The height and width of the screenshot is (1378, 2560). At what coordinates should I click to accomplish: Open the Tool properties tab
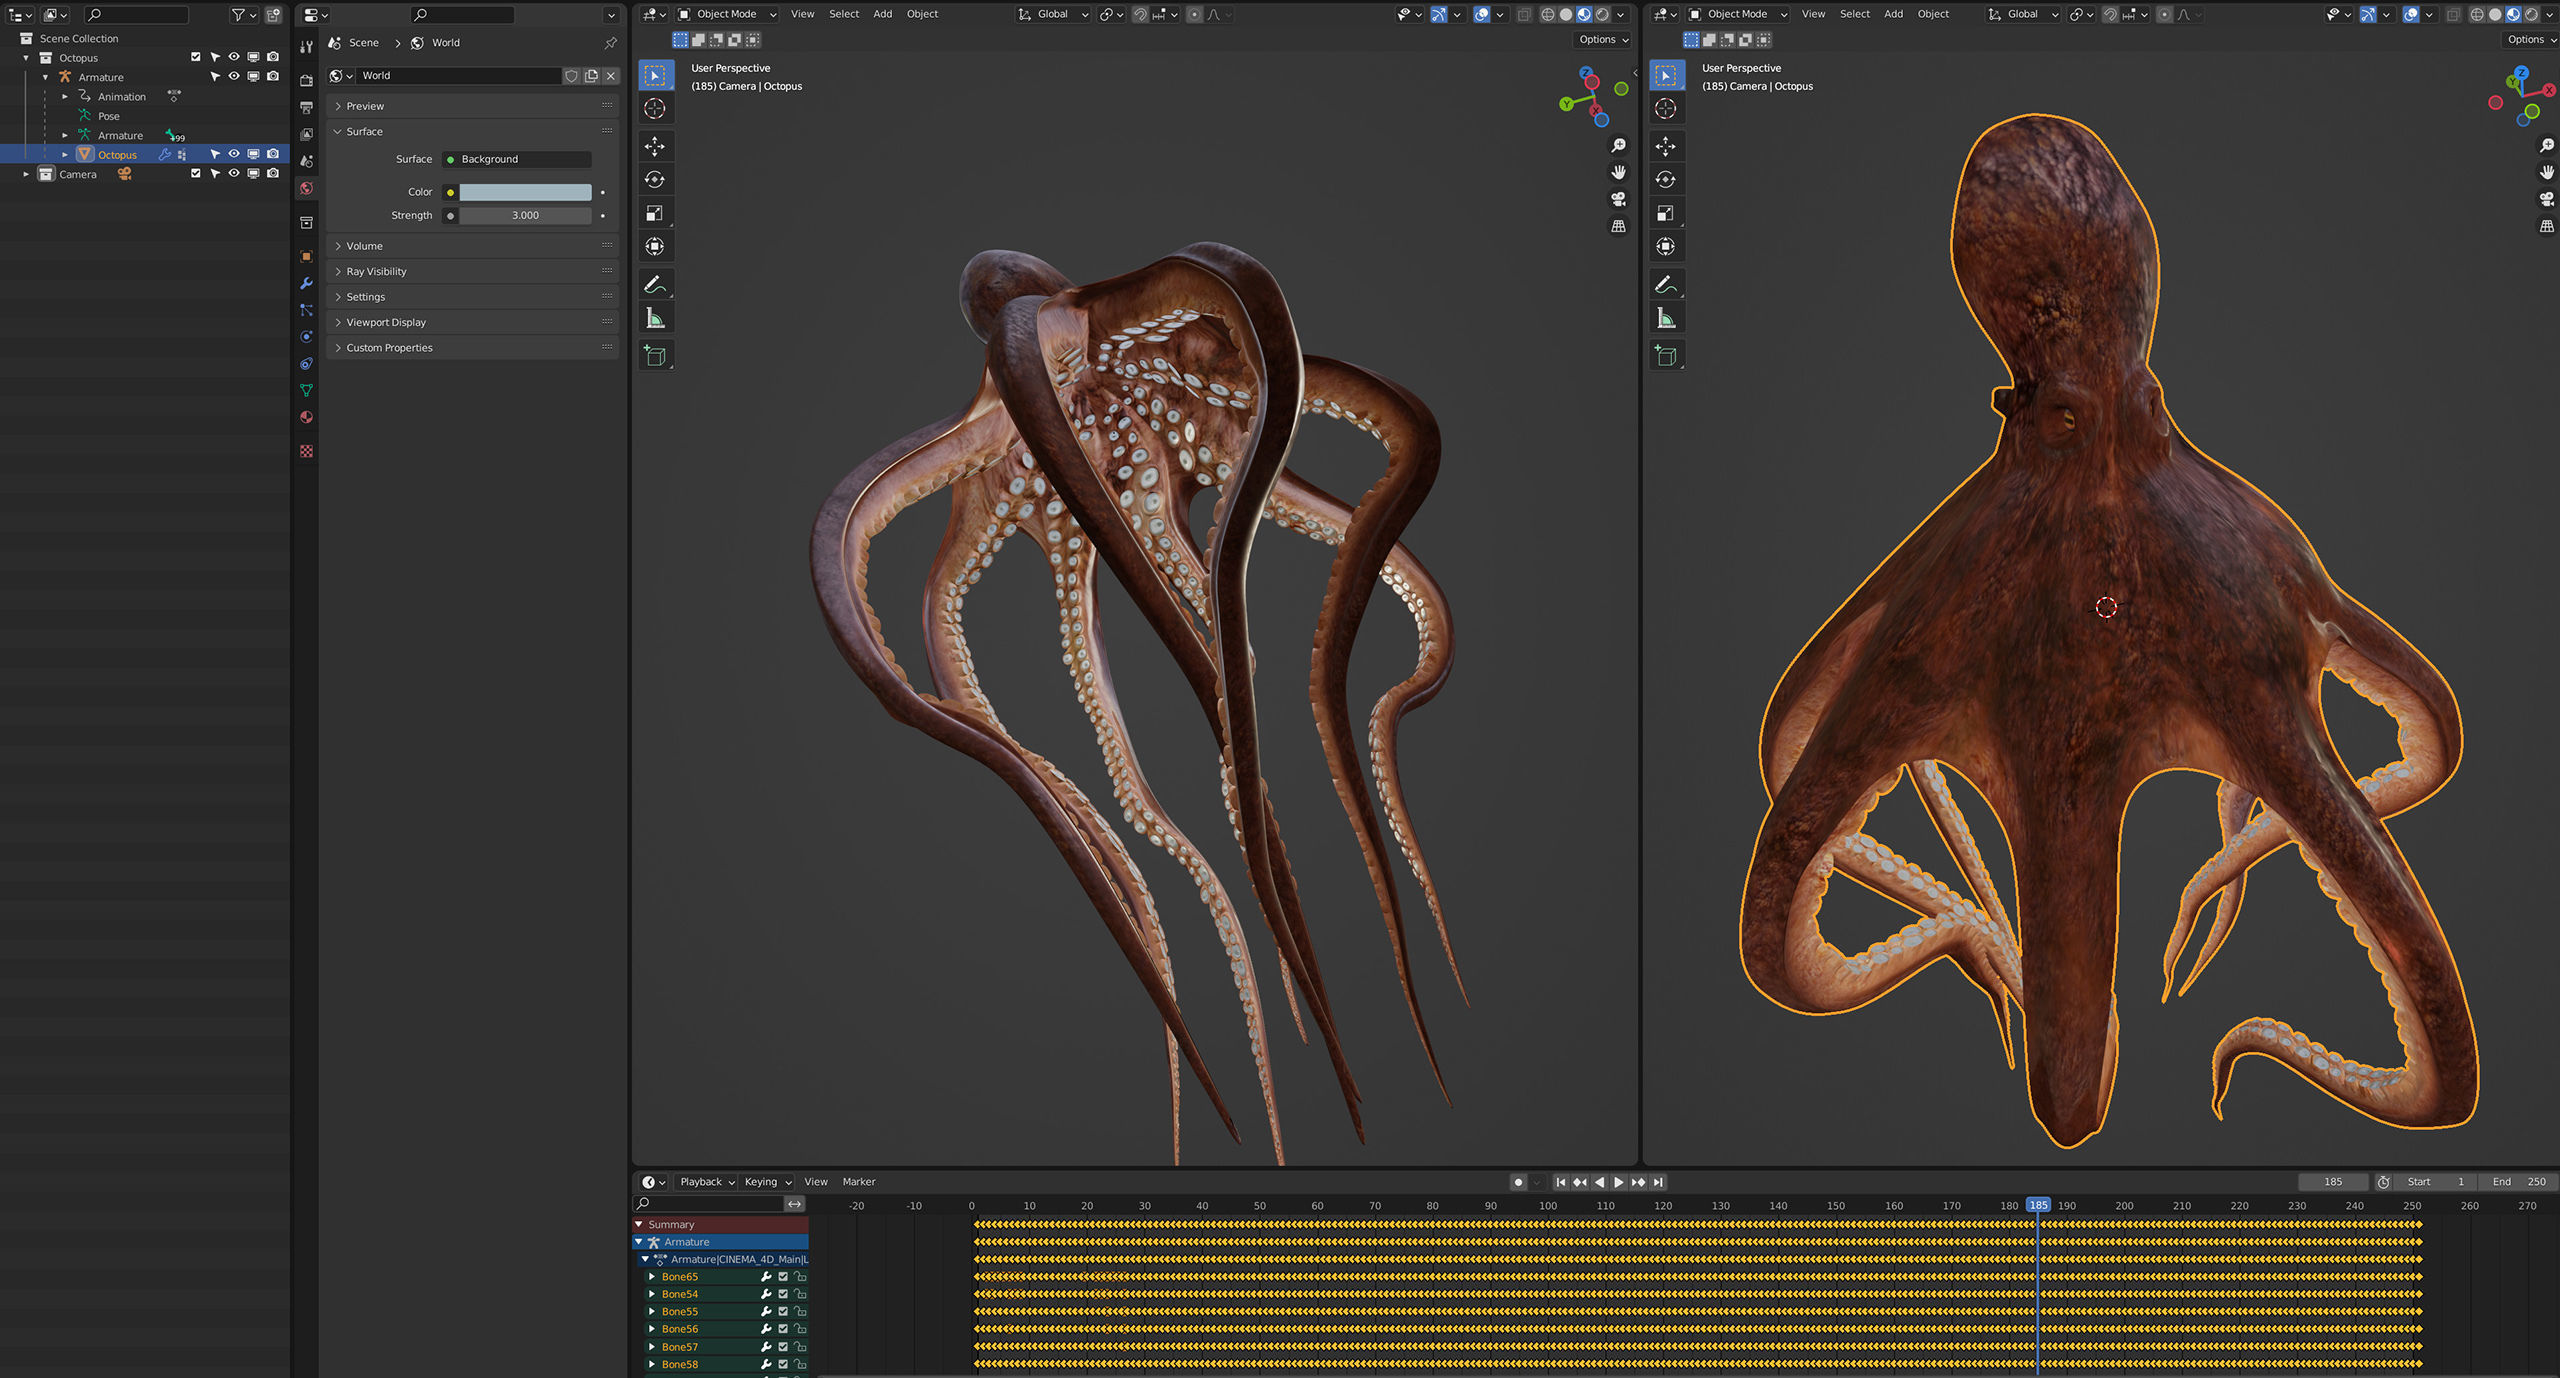306,47
